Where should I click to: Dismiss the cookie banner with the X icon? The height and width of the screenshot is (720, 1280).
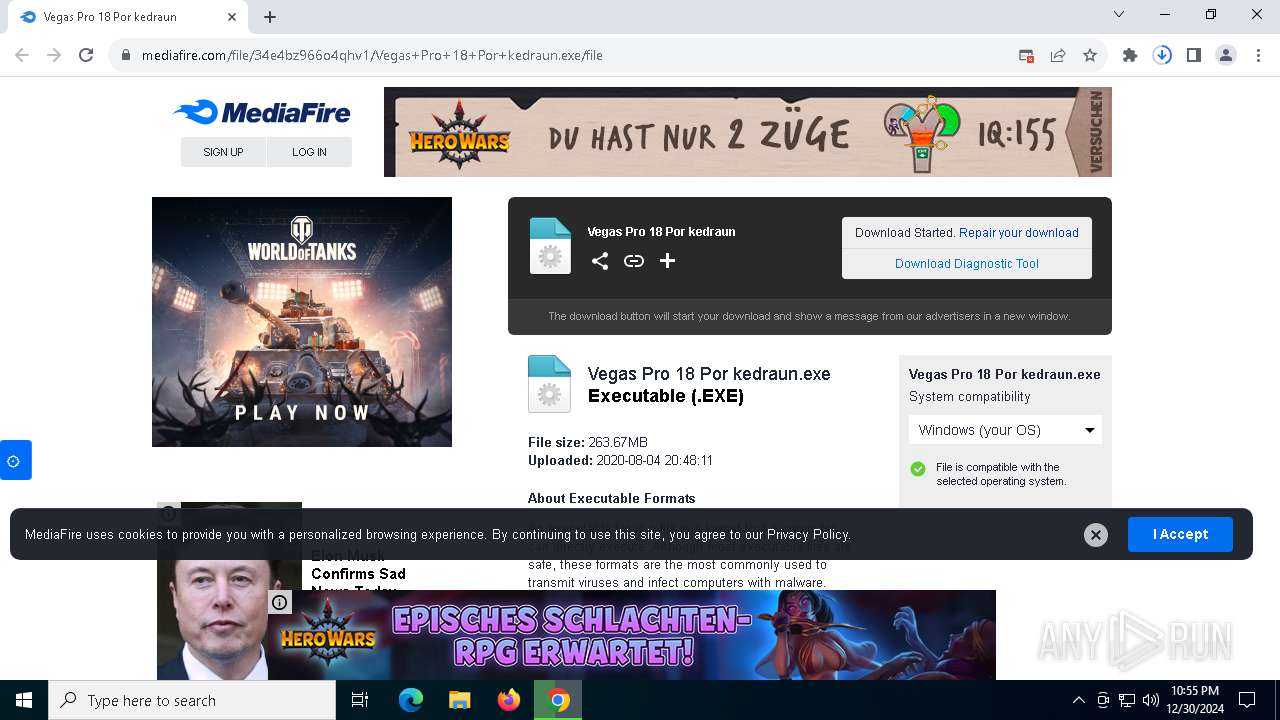coord(1096,535)
